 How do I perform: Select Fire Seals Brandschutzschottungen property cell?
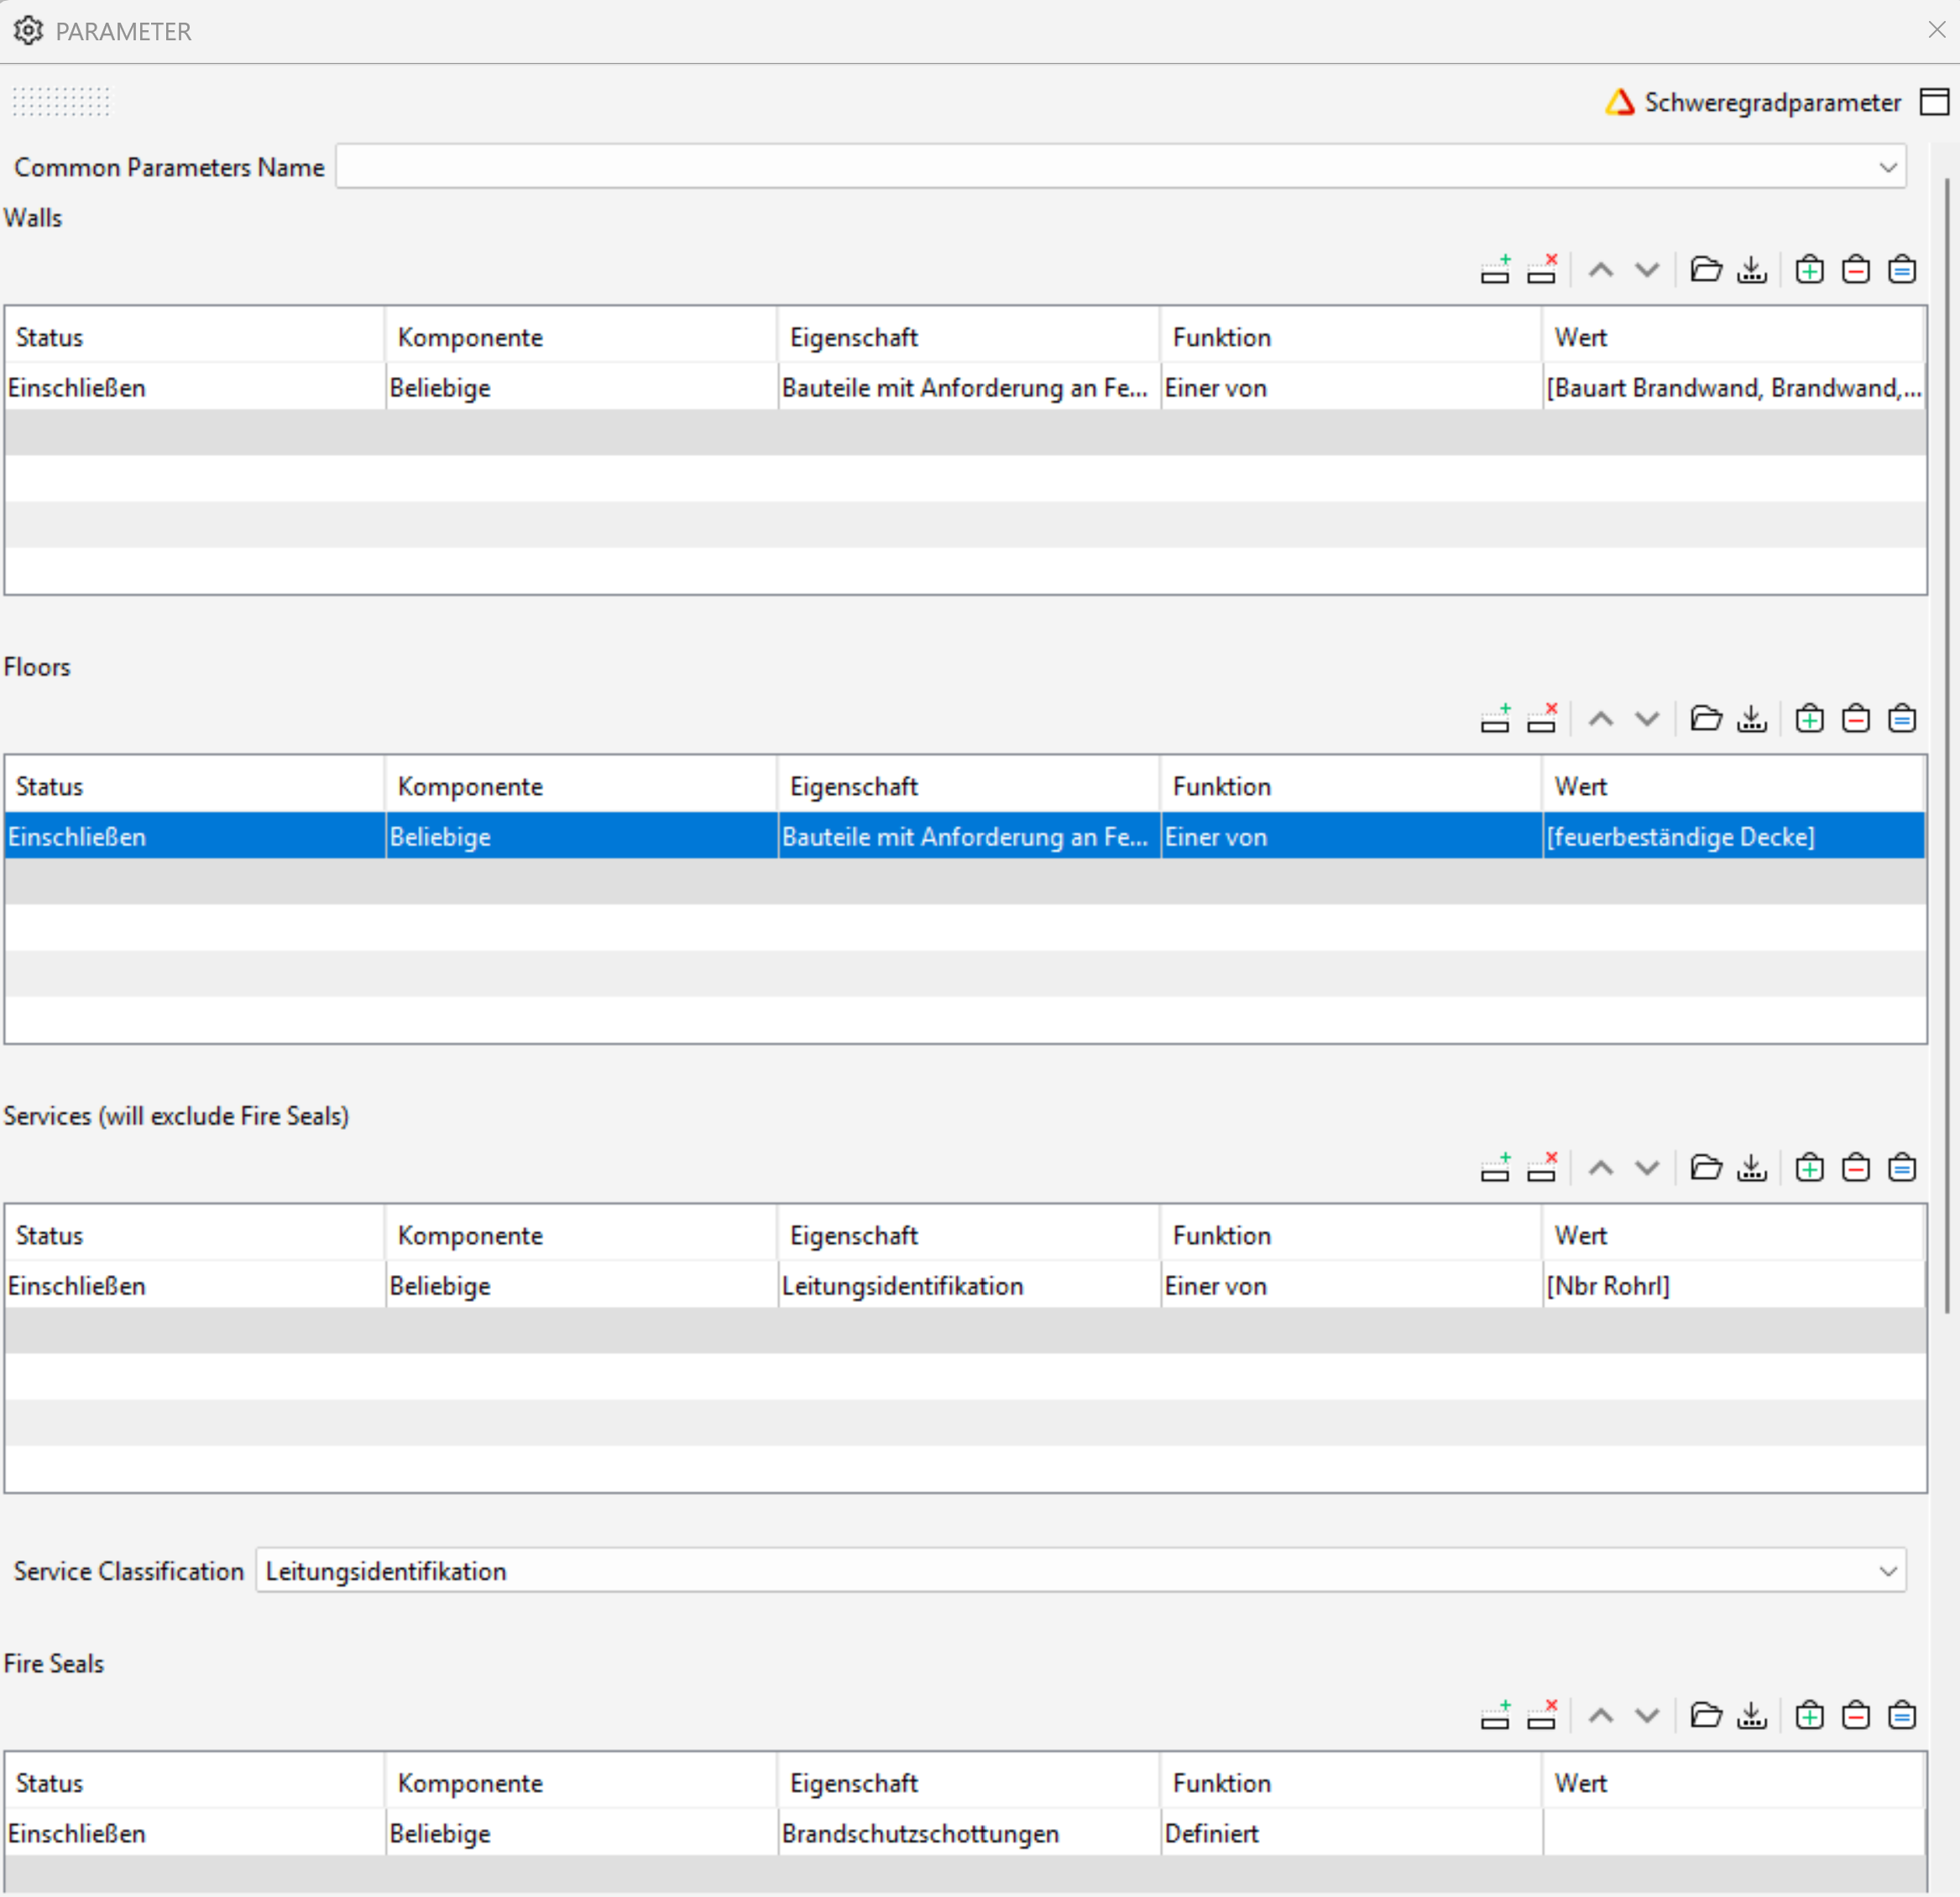pos(968,1834)
